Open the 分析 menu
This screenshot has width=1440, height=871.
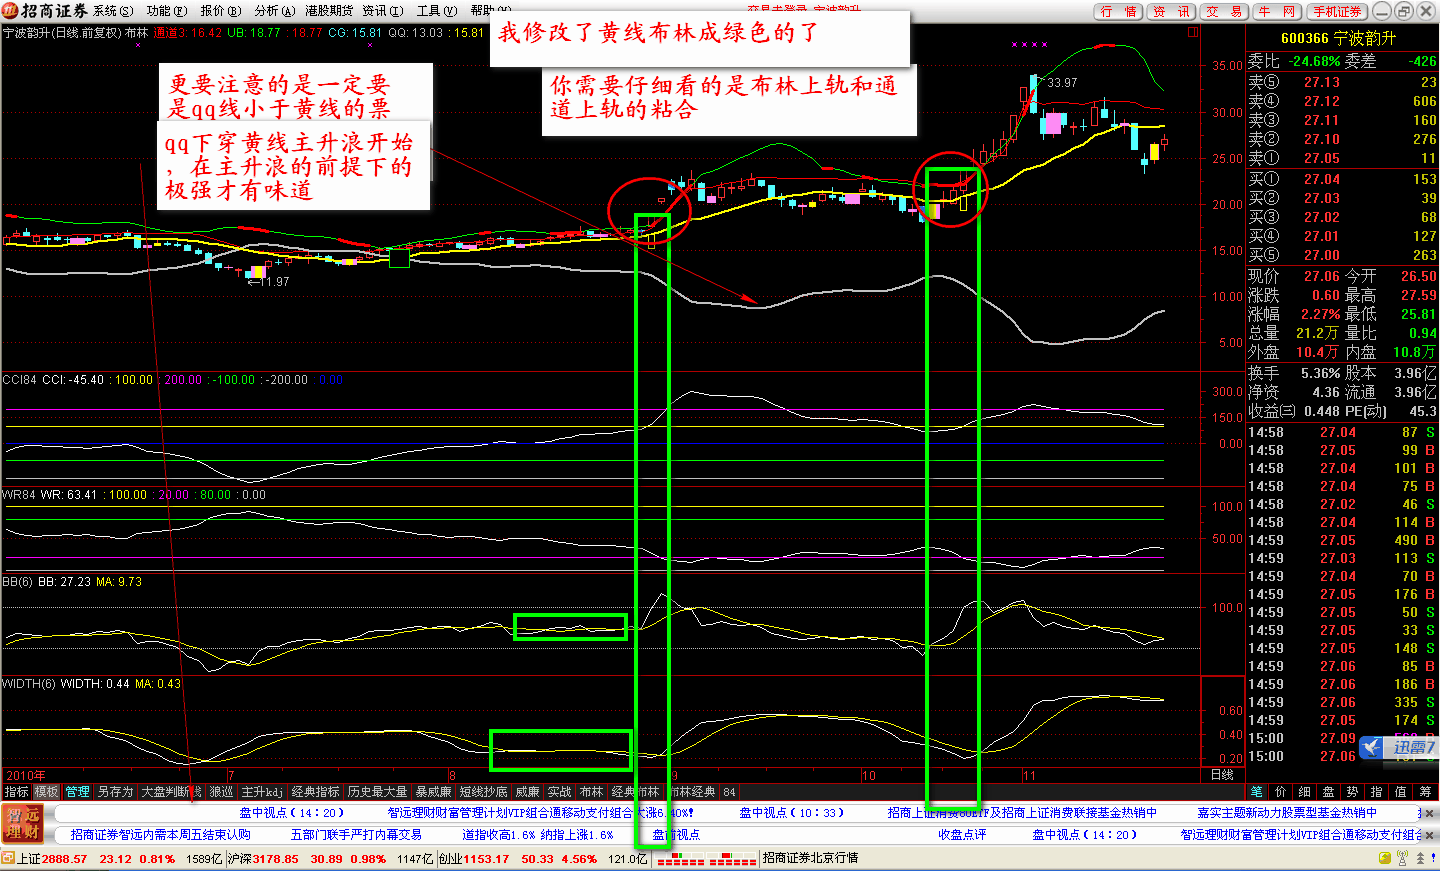coord(274,11)
